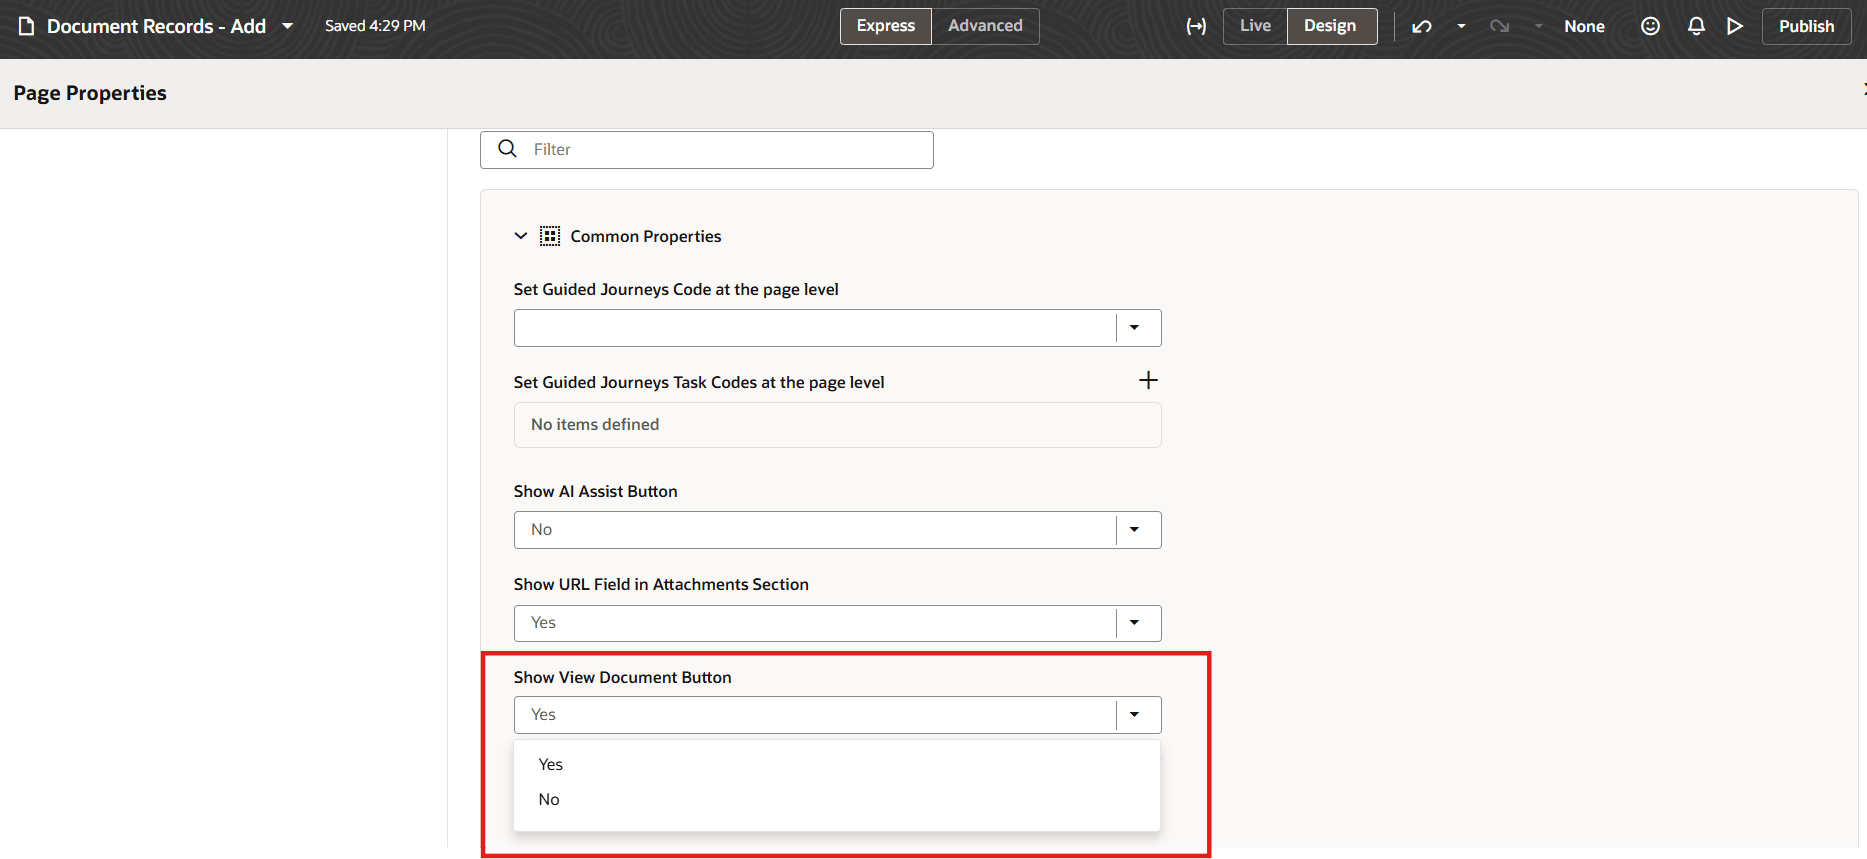Toggle to Live mode

1255,26
